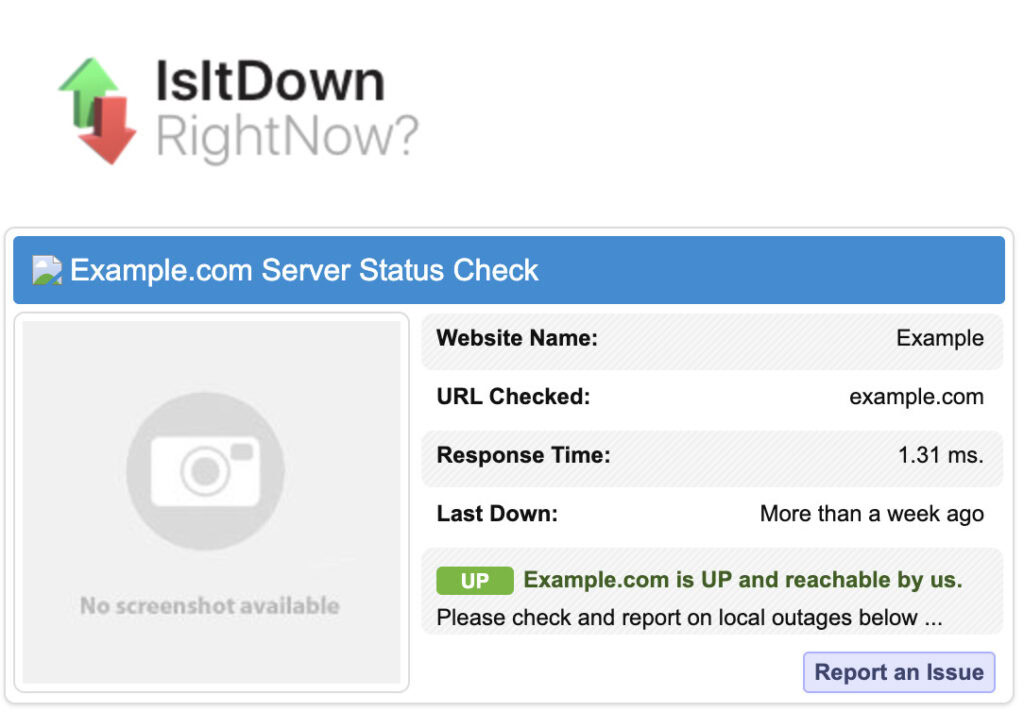The height and width of the screenshot is (712, 1024).
Task: Click the IsItDownRightNow up/down arrows logo
Action: 97,110
